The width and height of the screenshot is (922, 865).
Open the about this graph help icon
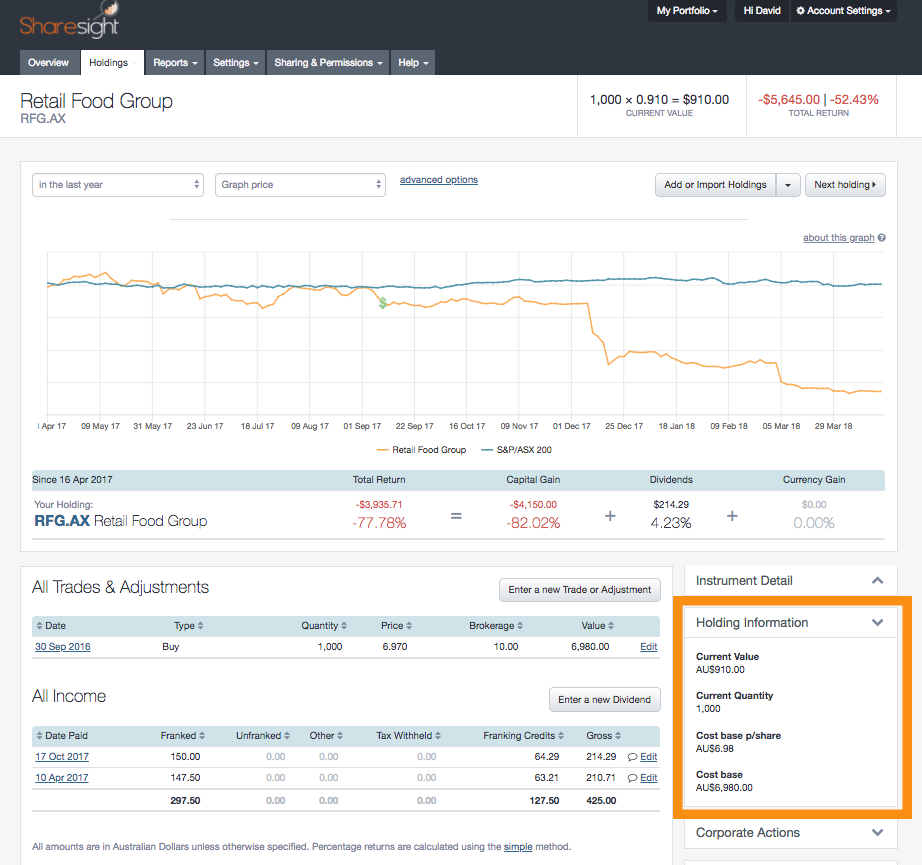(881, 238)
